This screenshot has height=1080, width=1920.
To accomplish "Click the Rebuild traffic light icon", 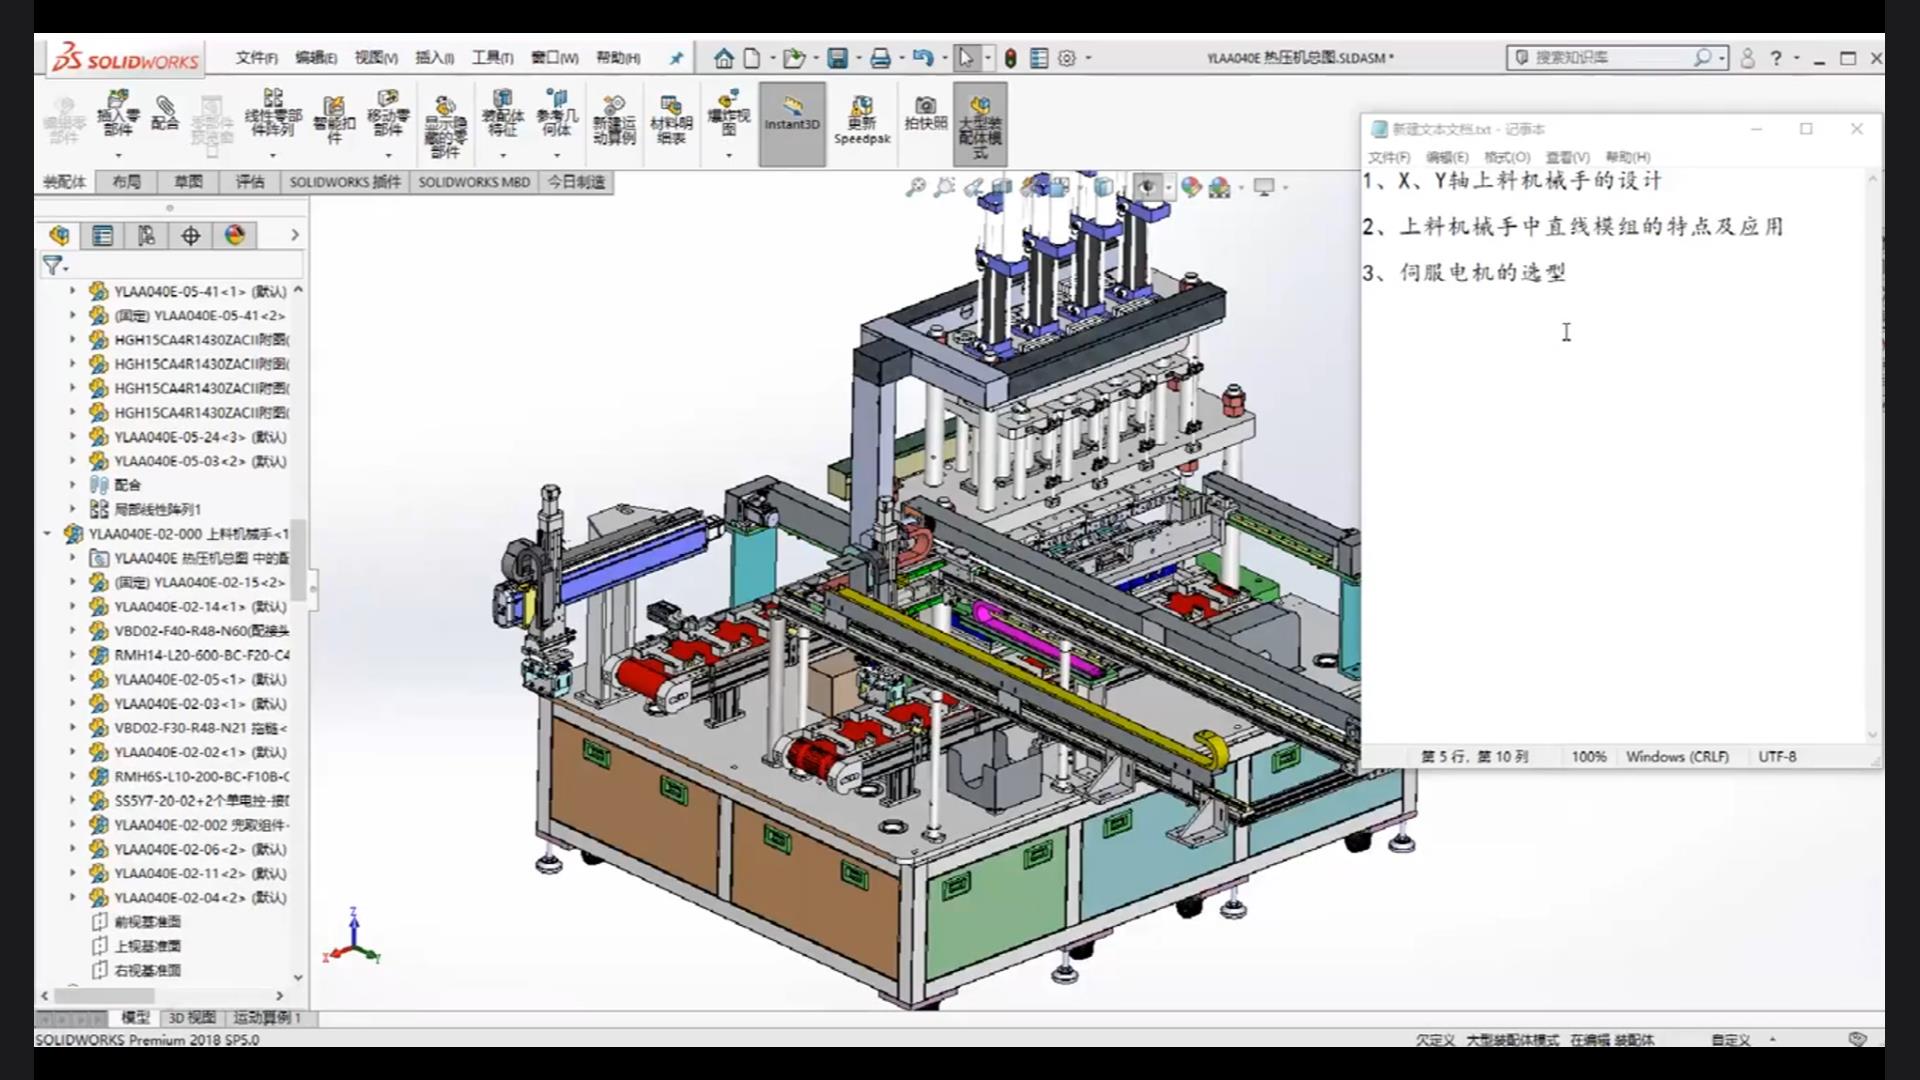I will point(1011,58).
